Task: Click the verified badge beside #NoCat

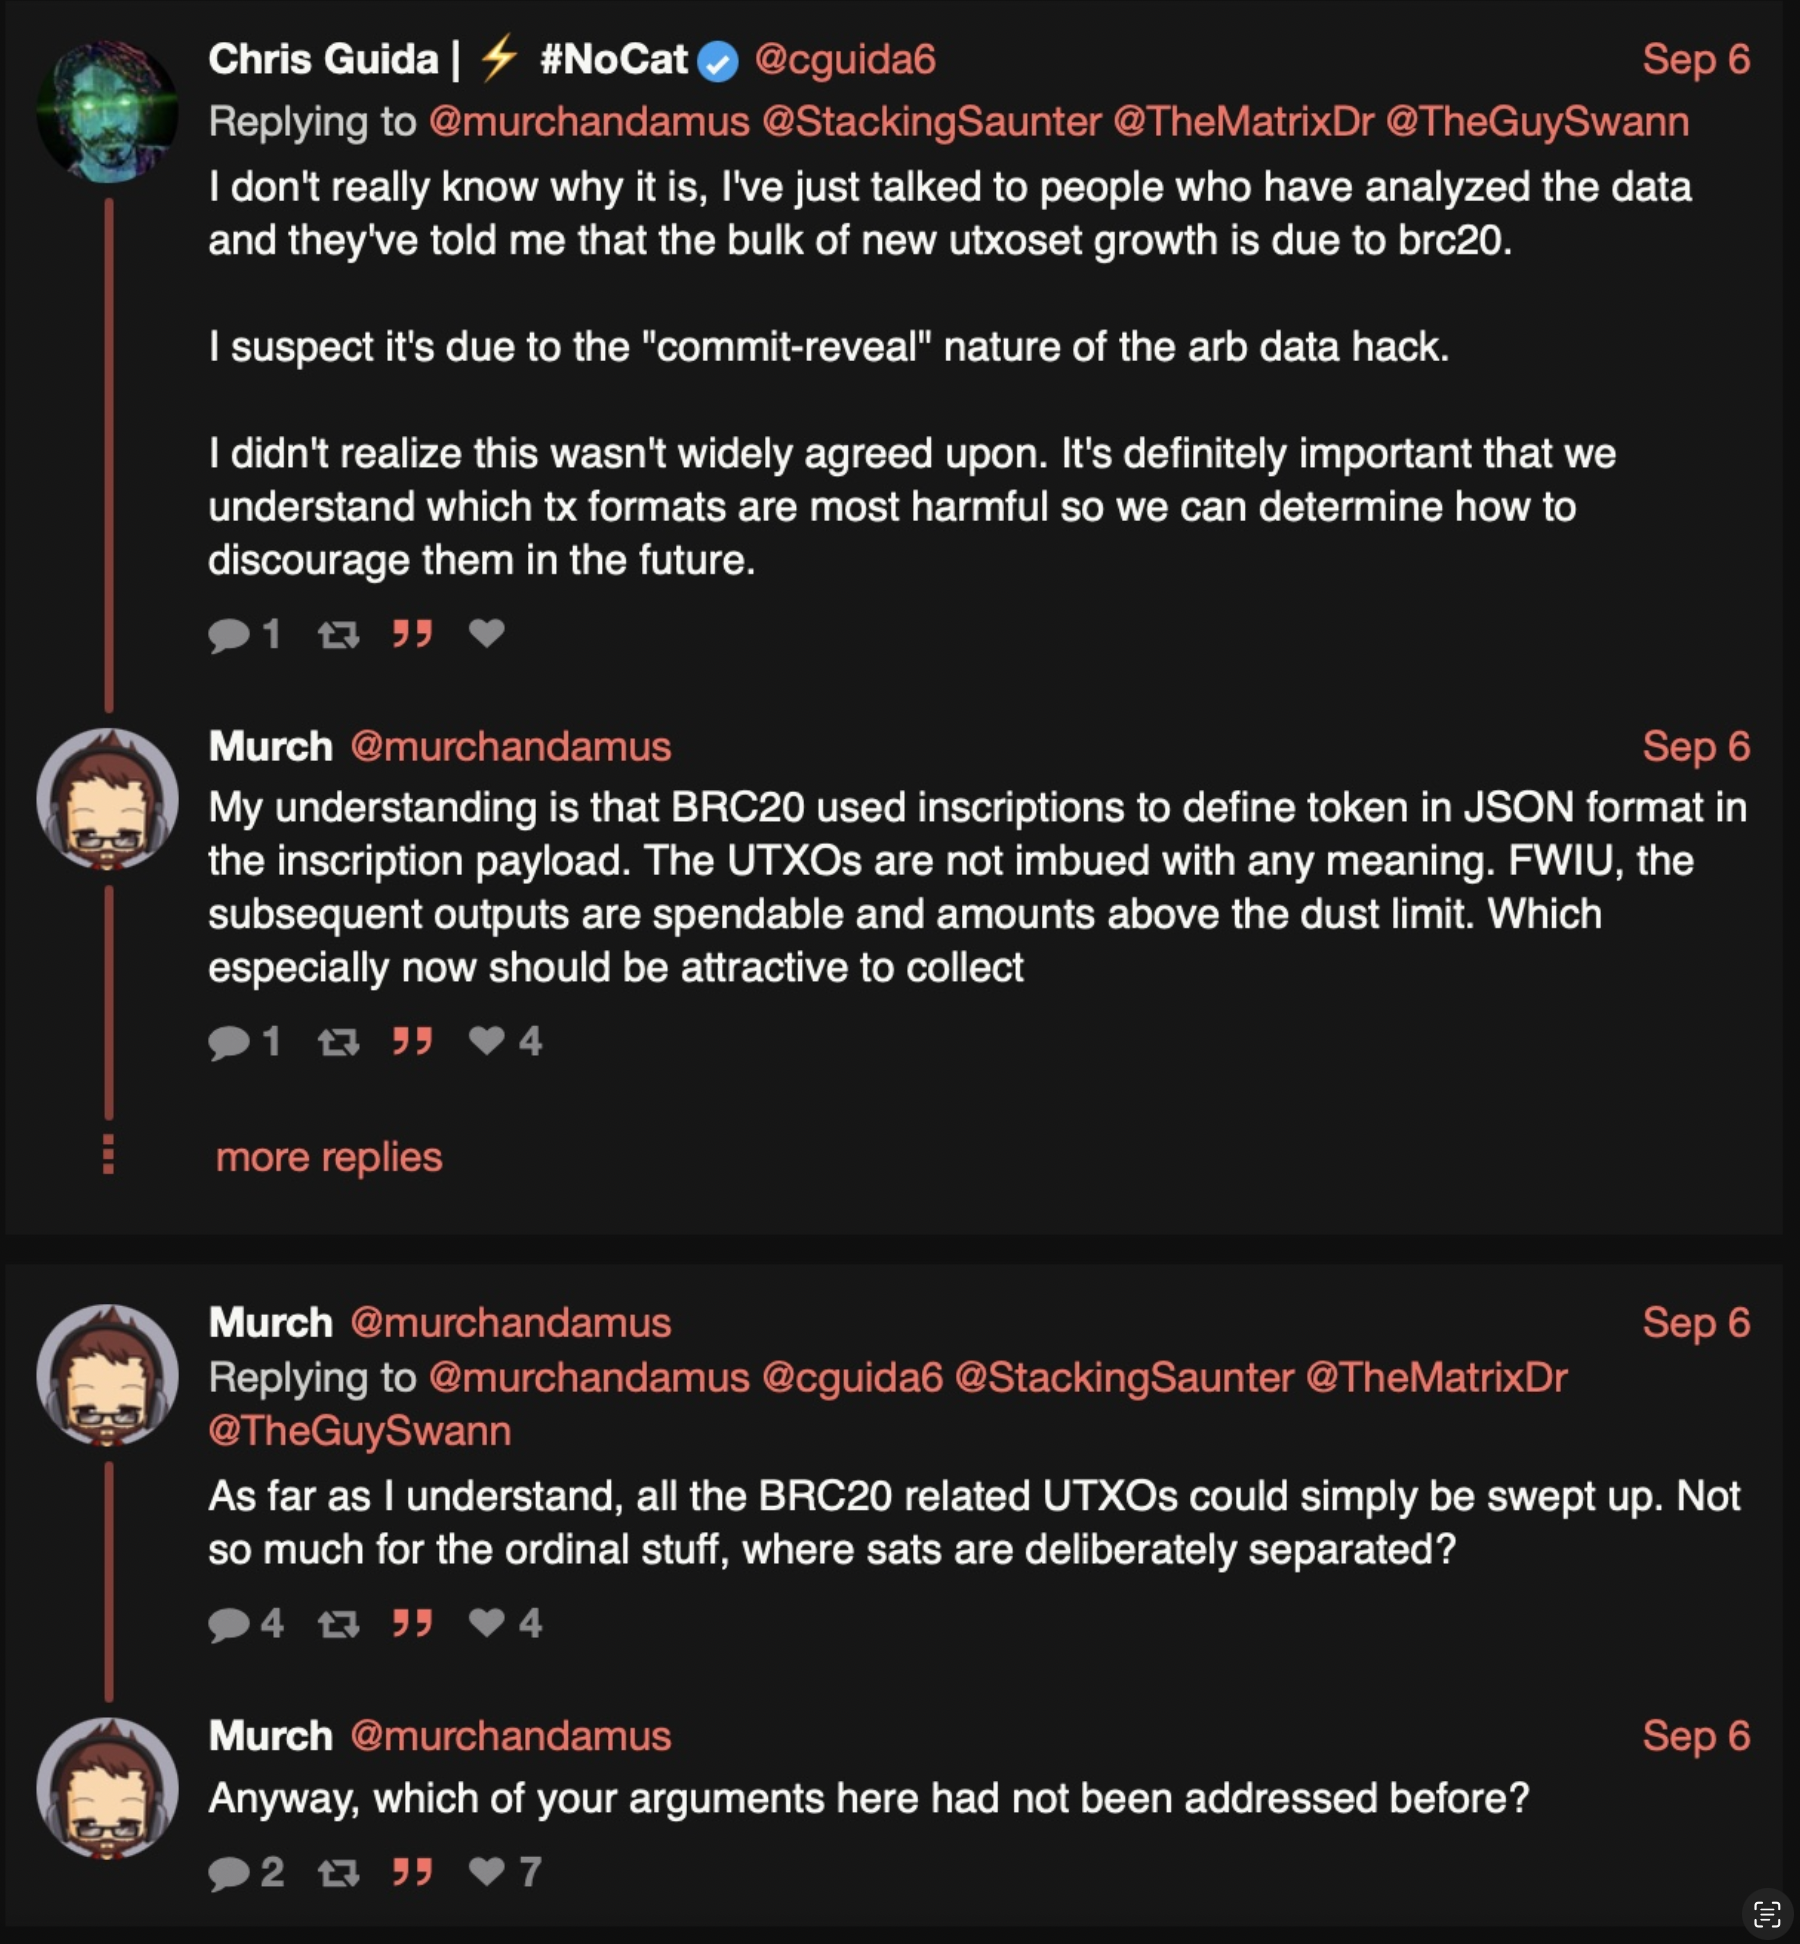Action: coord(717,63)
